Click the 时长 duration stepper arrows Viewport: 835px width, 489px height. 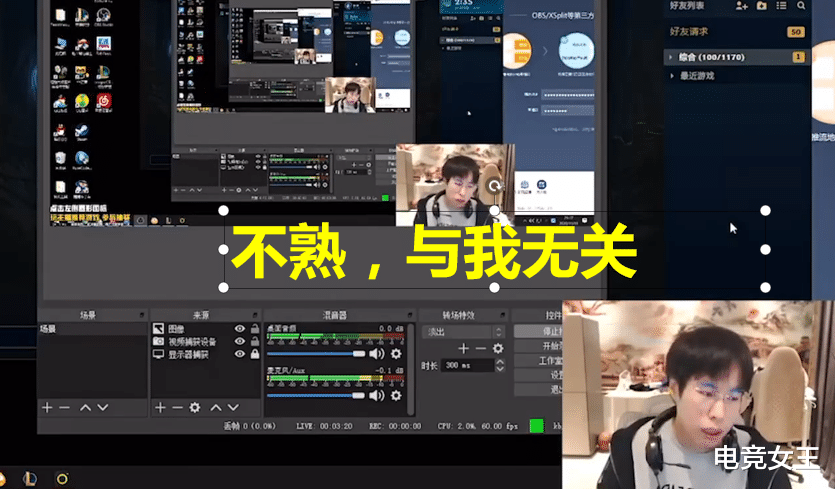coord(500,365)
